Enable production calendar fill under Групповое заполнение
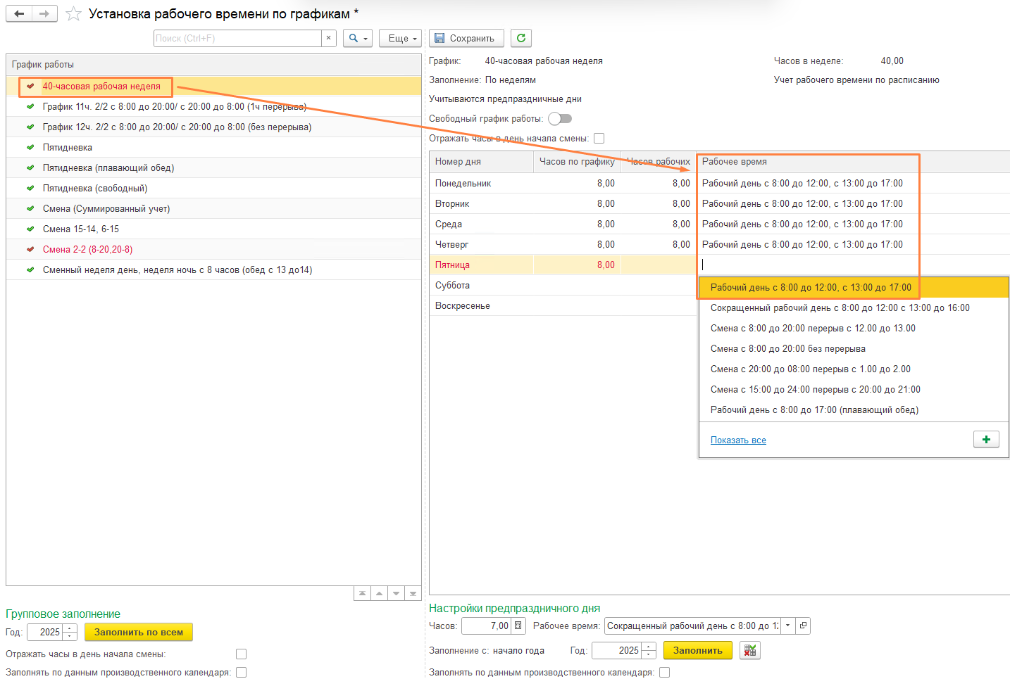The image size is (1010, 679). tap(241, 673)
